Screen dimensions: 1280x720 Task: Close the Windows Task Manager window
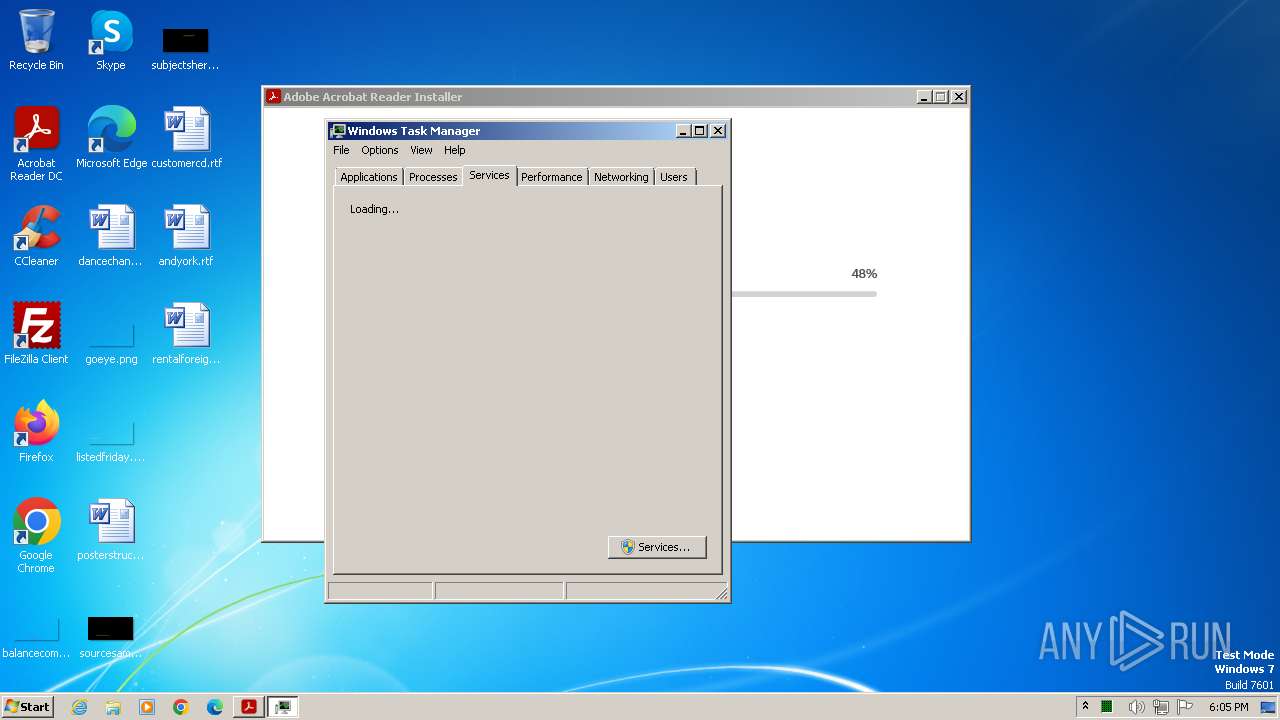coord(717,131)
